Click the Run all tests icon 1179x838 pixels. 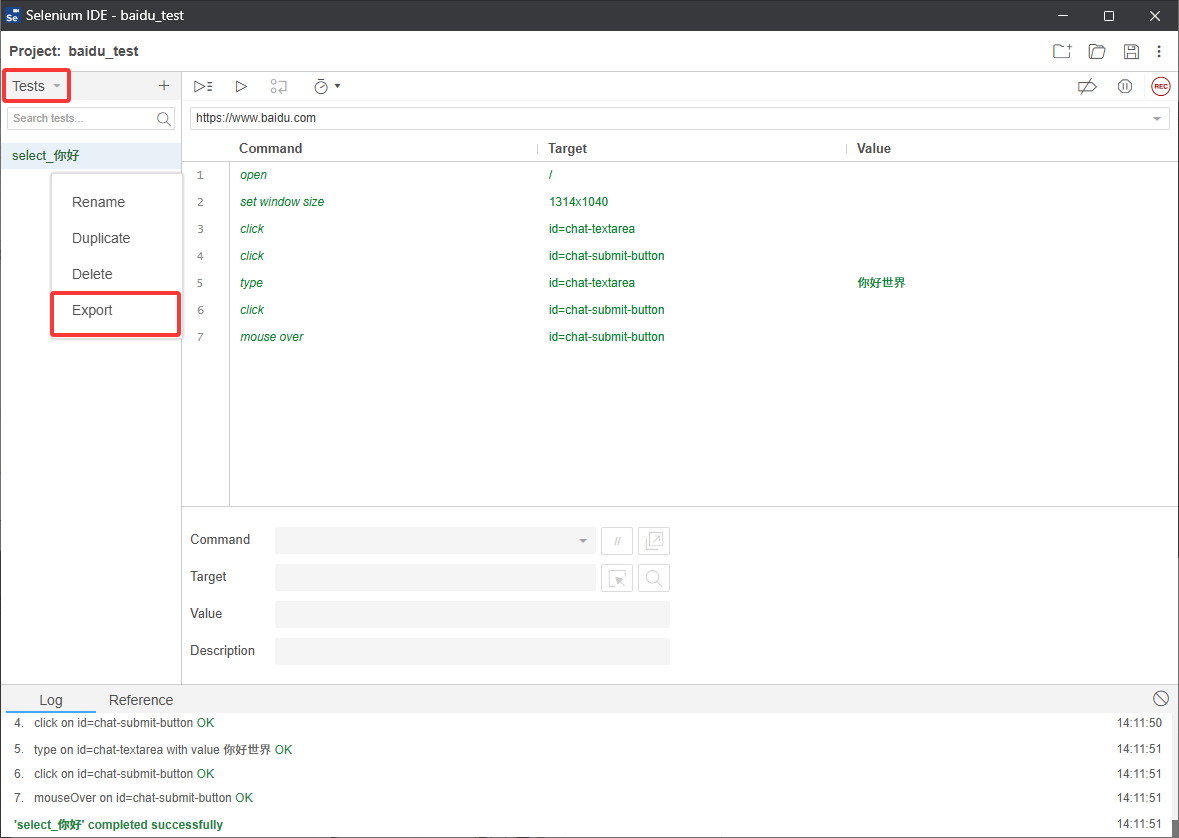click(203, 87)
